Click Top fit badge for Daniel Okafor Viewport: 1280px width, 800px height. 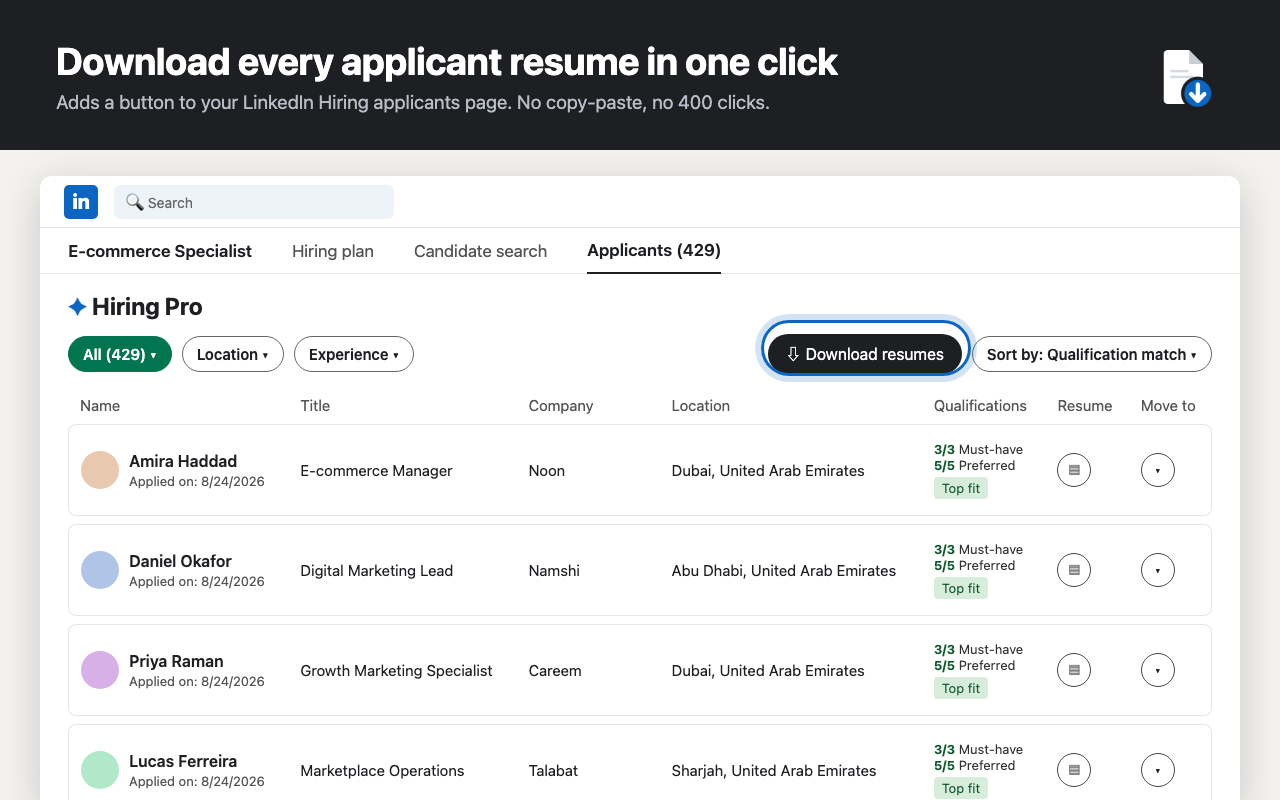(961, 588)
